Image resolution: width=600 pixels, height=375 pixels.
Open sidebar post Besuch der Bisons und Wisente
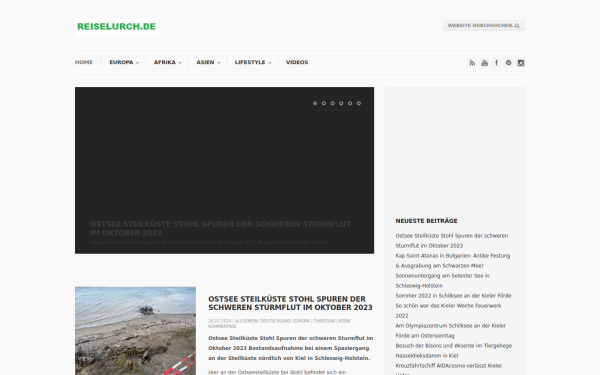tap(453, 351)
